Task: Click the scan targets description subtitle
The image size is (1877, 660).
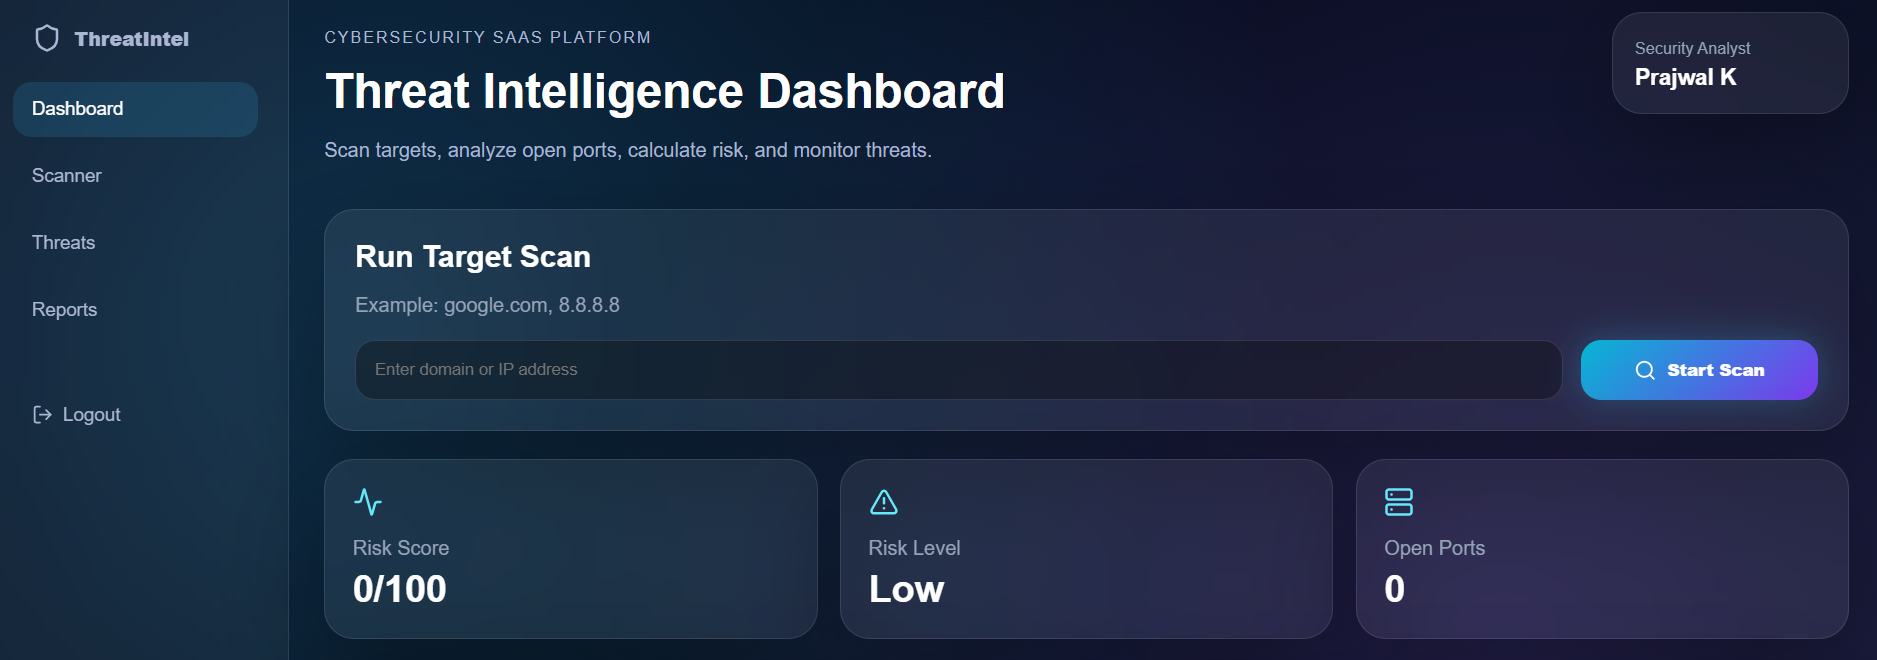Action: [628, 150]
